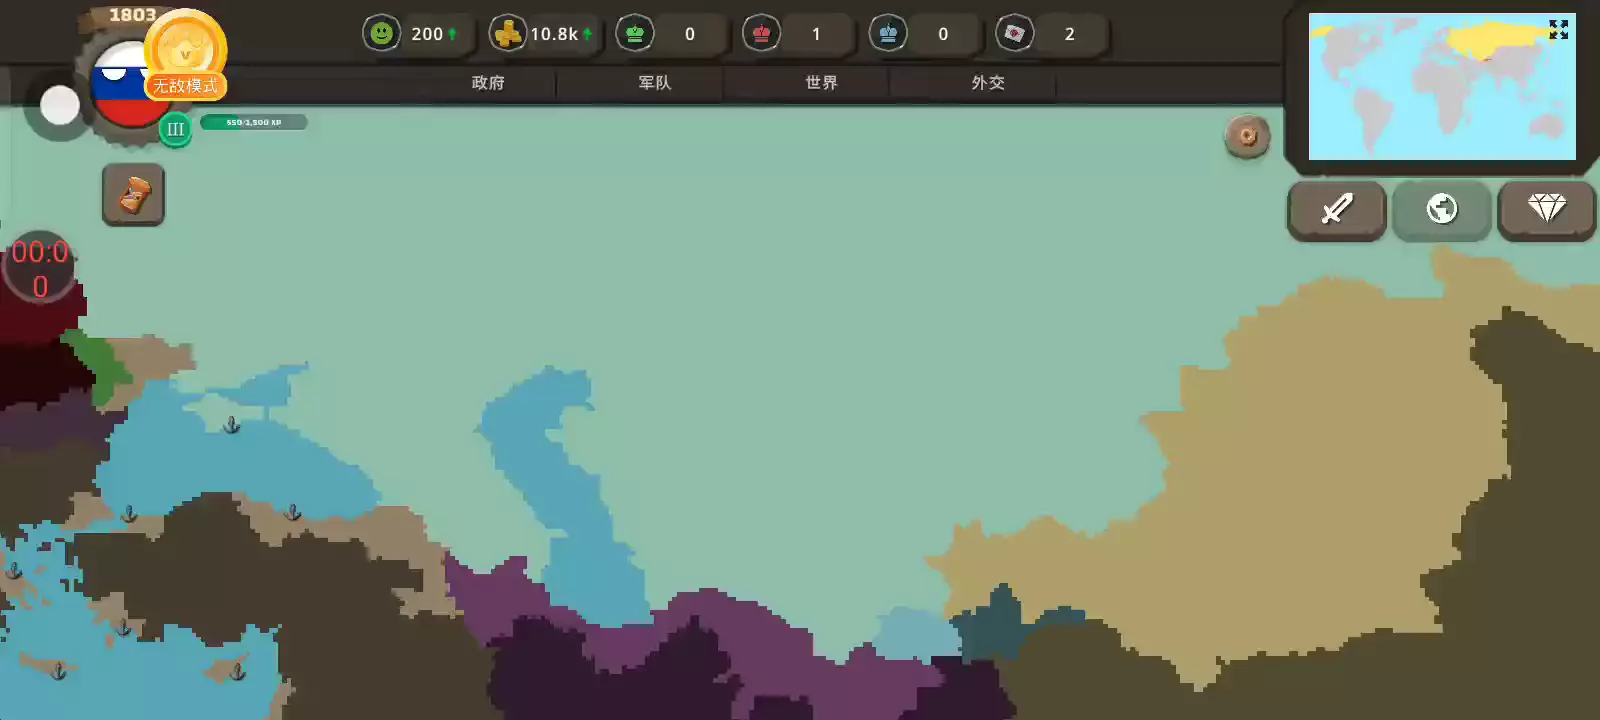This screenshot has height=720, width=1600.
Task: Tap the red crown counter icon
Action: click(x=761, y=34)
